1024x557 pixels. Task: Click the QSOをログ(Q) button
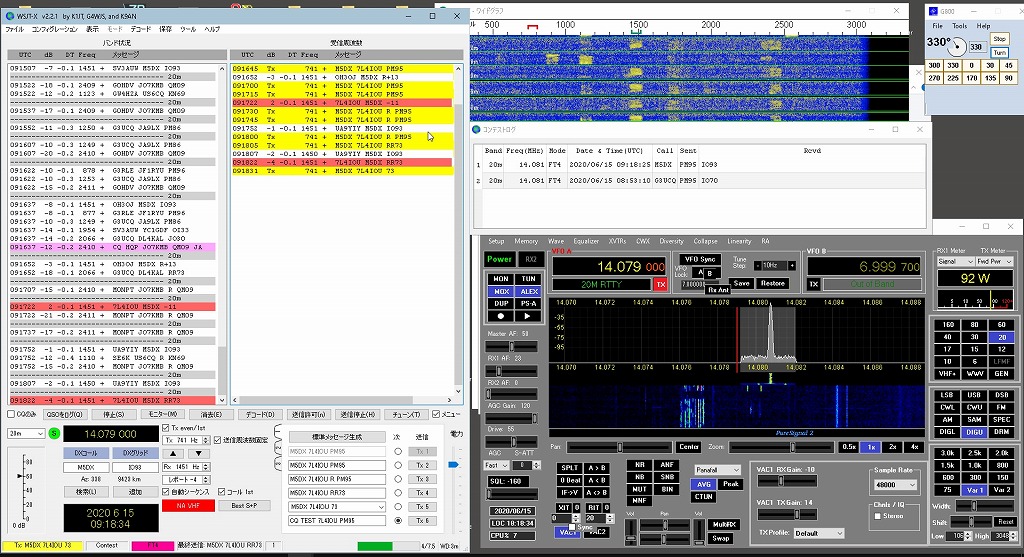(x=65, y=415)
